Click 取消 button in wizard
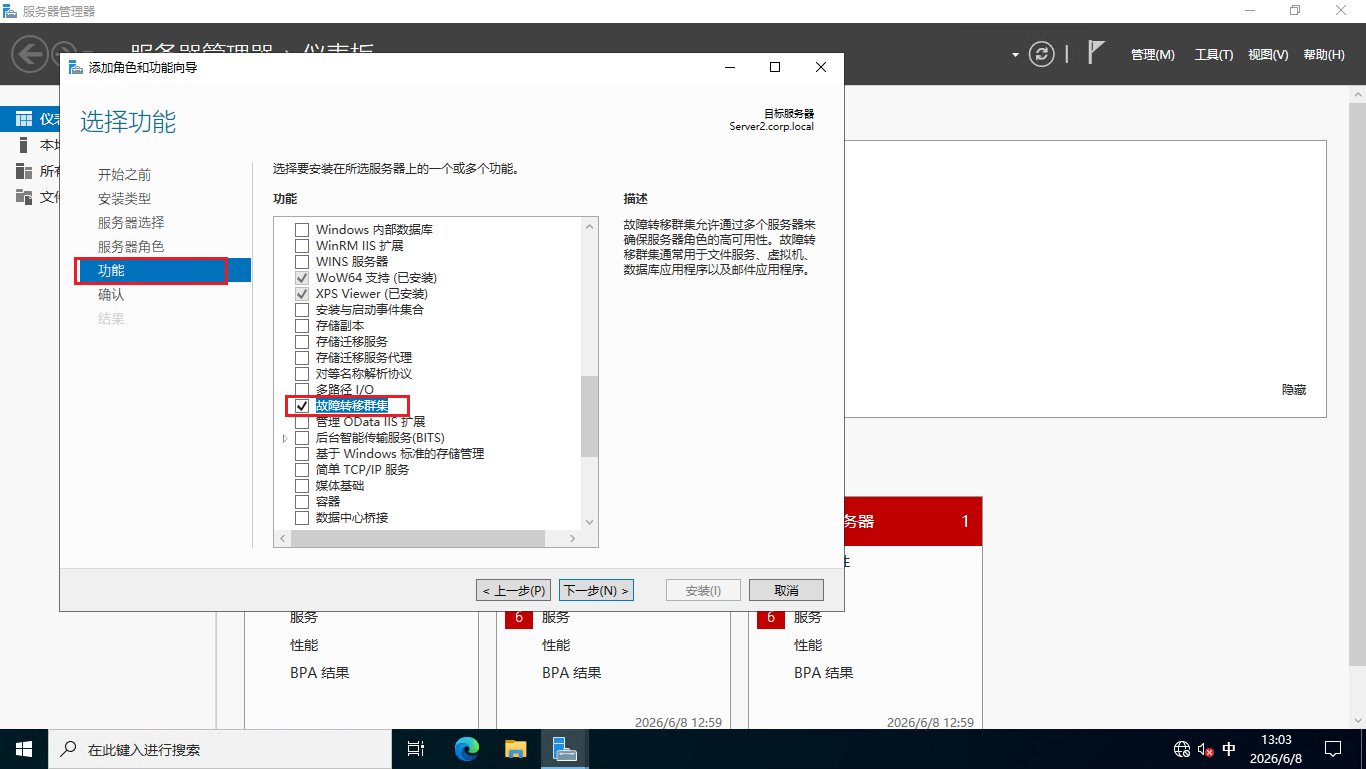The height and width of the screenshot is (769, 1366). (786, 590)
